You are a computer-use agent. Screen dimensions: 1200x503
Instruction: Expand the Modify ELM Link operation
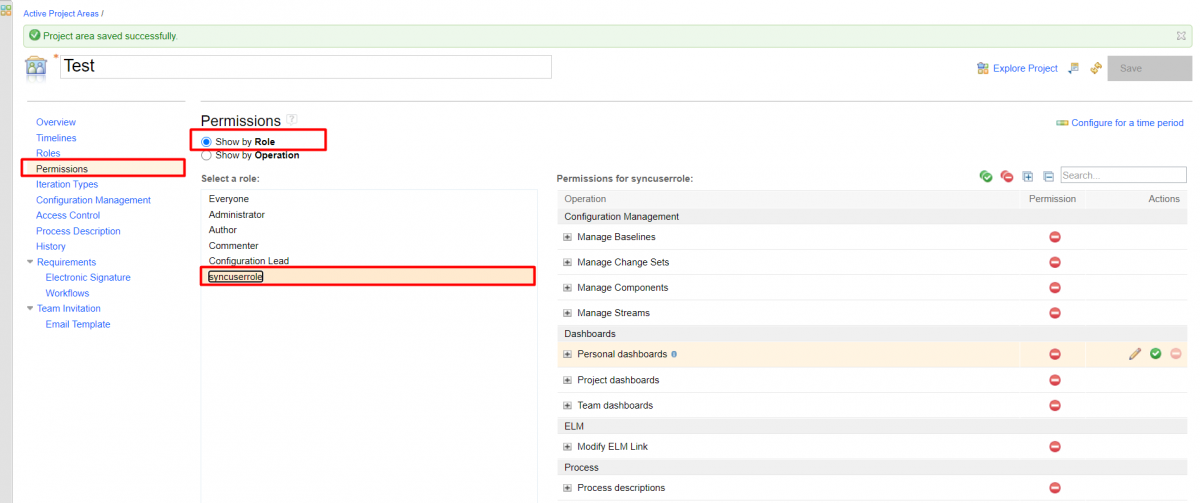pos(567,447)
